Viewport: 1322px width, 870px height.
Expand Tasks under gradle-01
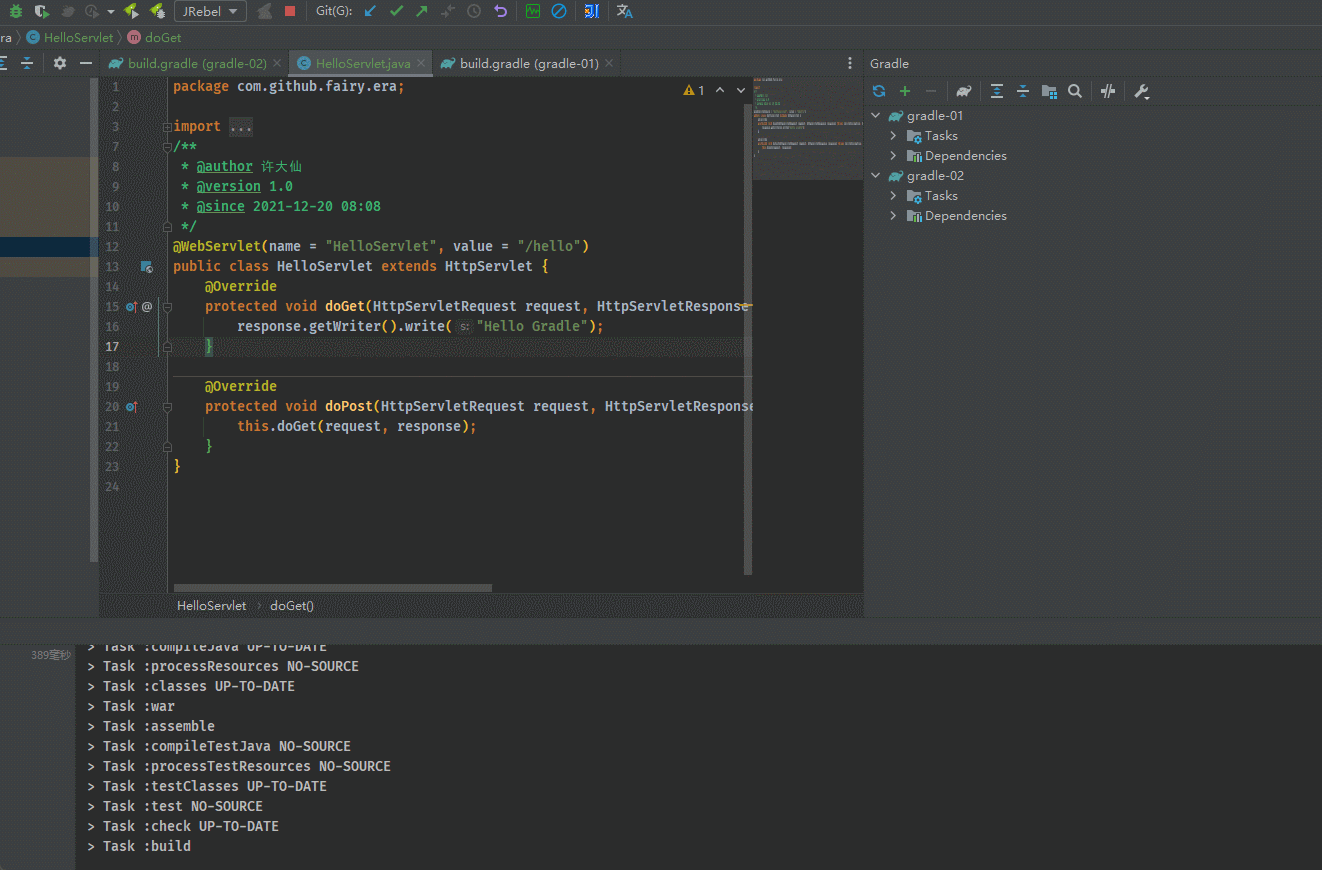pos(893,136)
